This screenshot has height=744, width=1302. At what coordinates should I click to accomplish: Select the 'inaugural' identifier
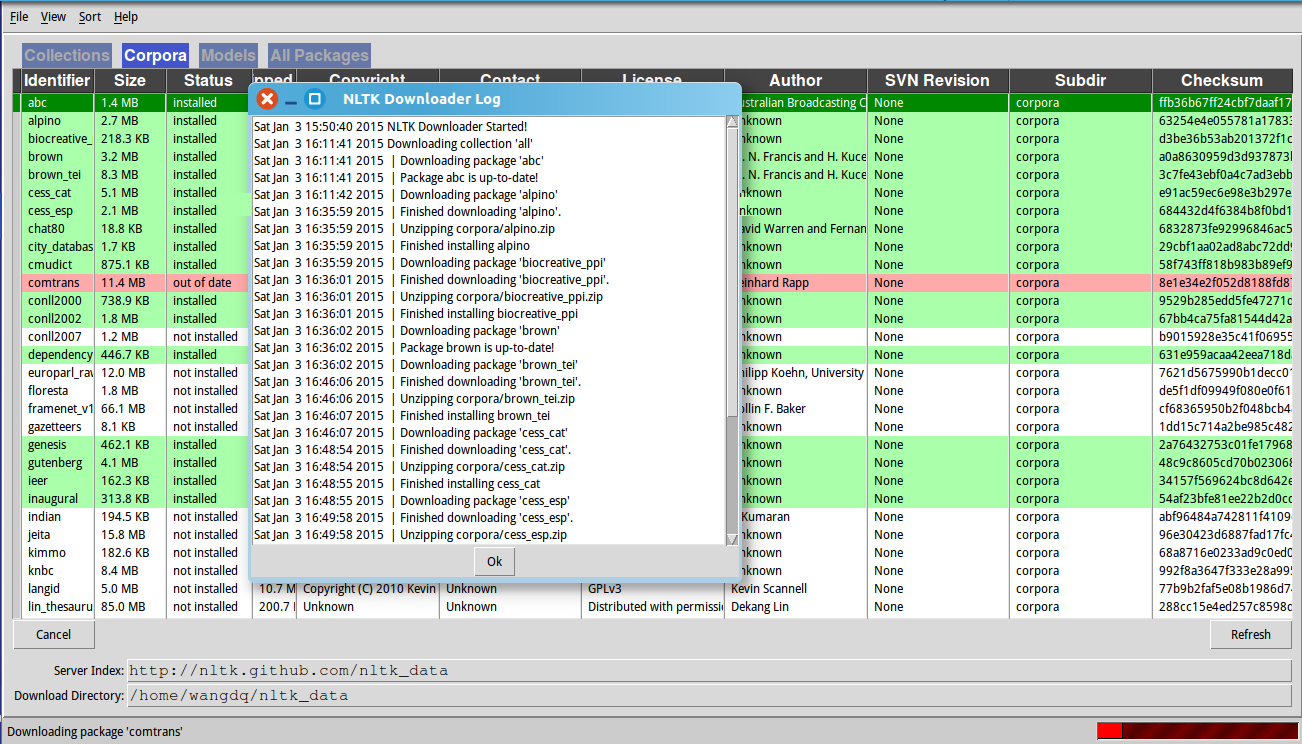pyautogui.click(x=52, y=499)
